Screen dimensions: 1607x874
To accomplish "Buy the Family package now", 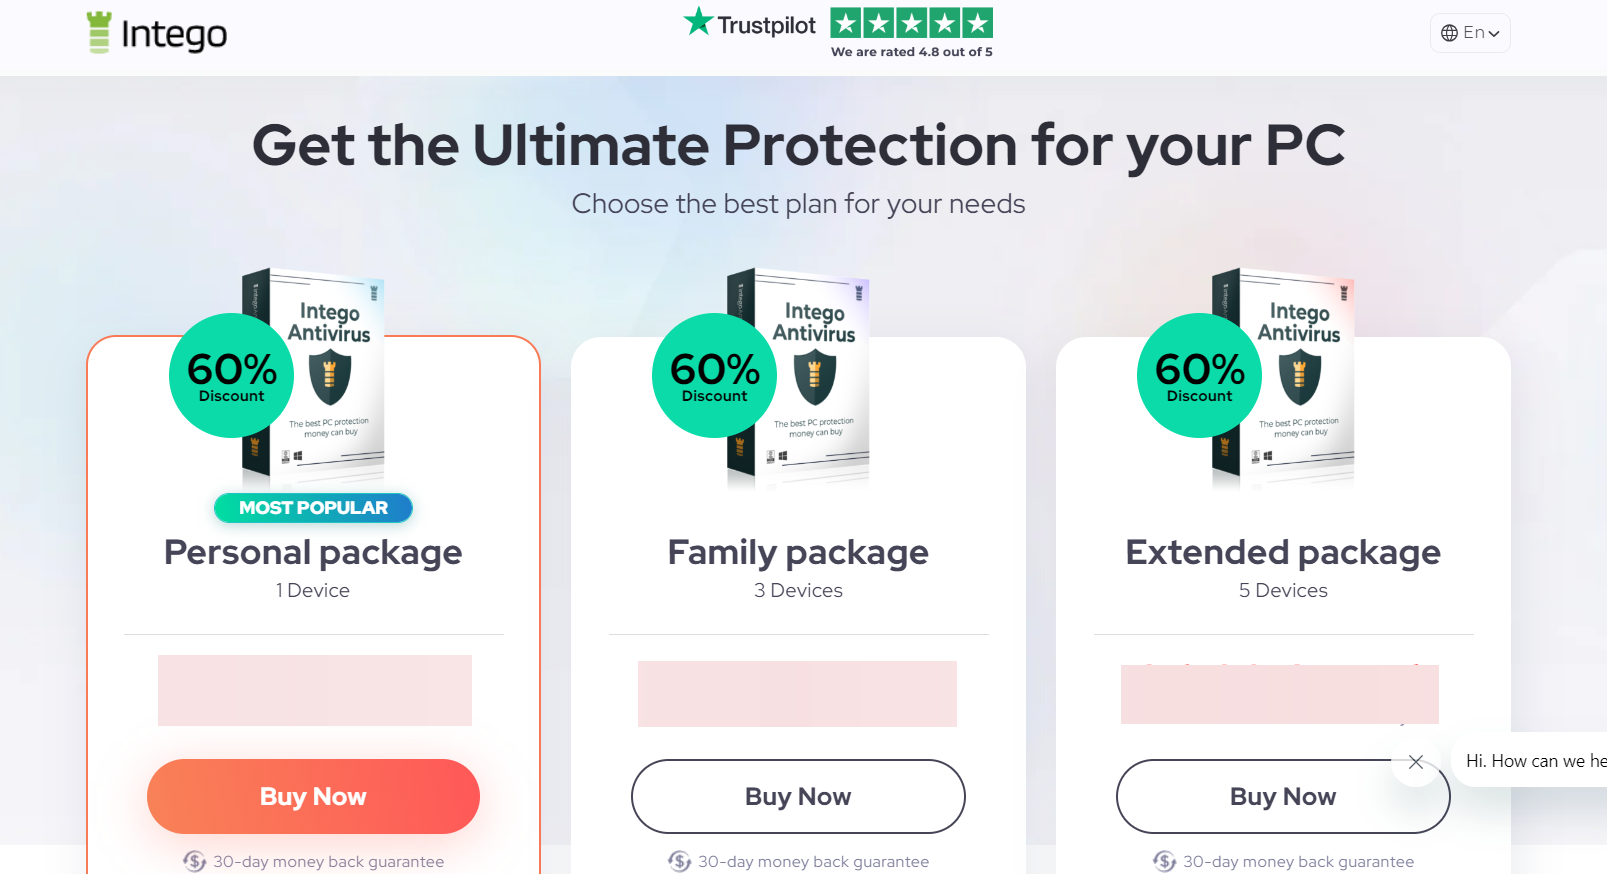I will coord(798,796).
